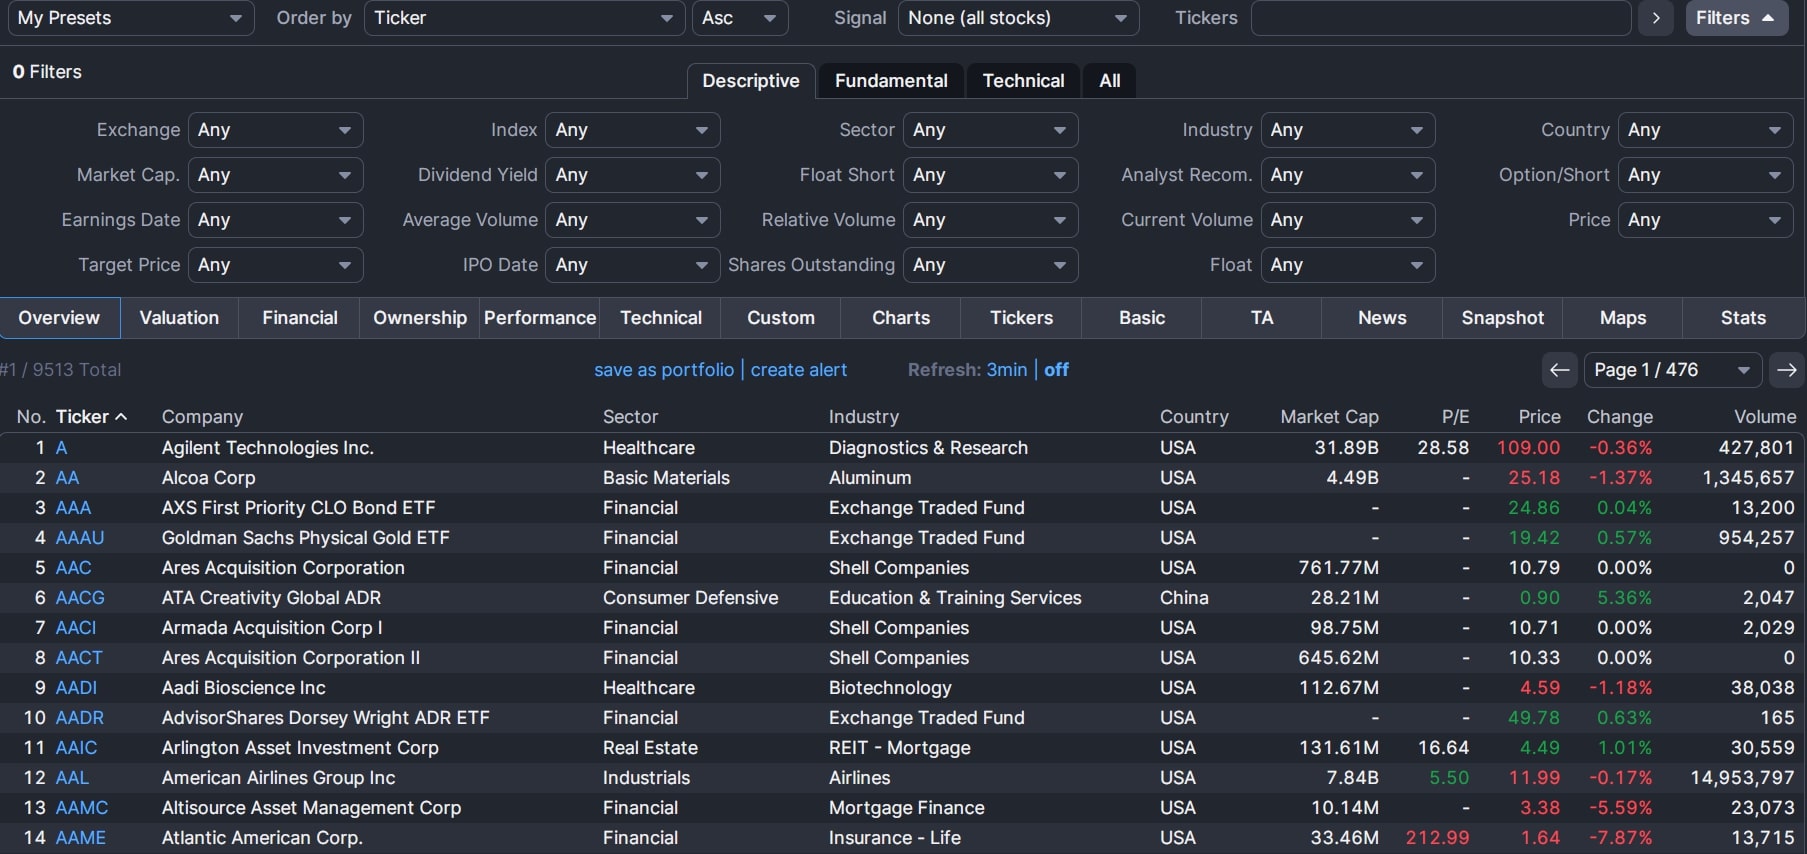Select the Tickers view tab
The width and height of the screenshot is (1807, 854).
point(1021,318)
